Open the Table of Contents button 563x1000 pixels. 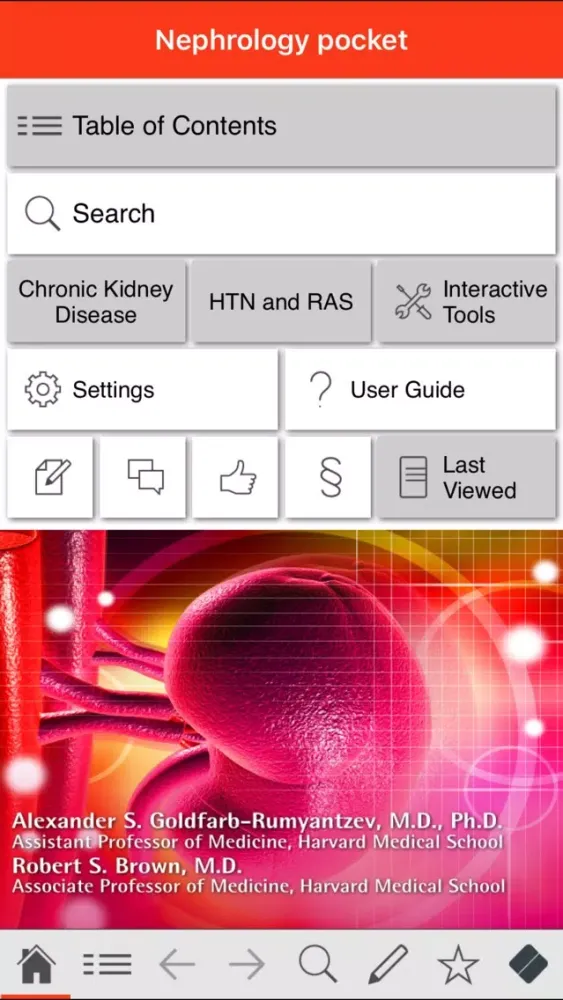tap(281, 126)
